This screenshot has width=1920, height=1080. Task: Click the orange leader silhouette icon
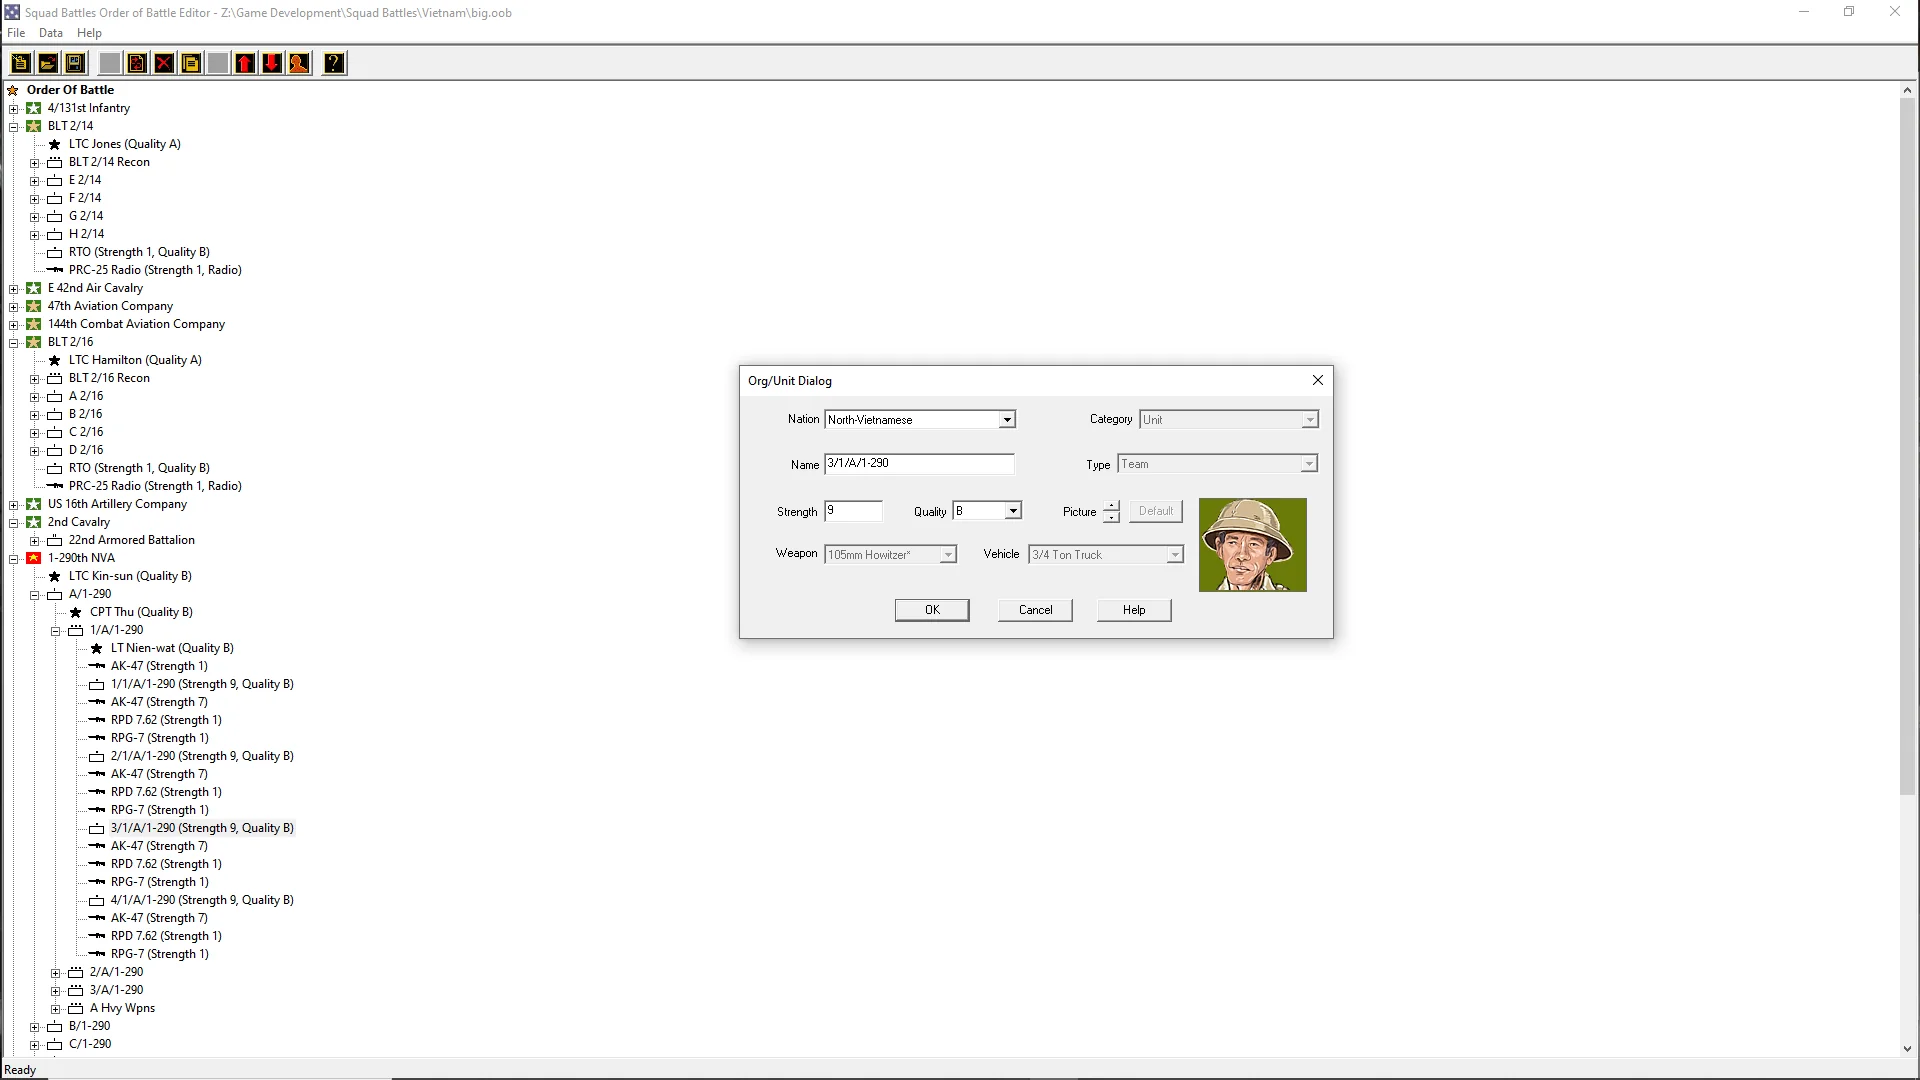[x=298, y=63]
